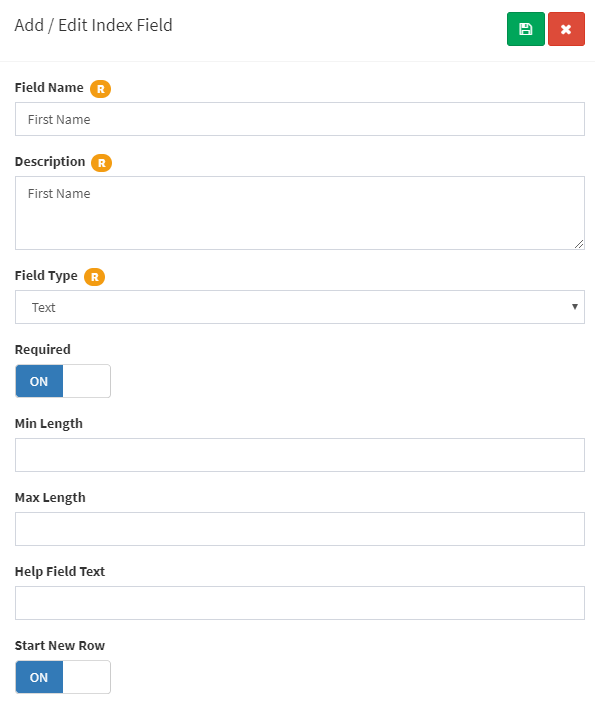This screenshot has width=595, height=717.
Task: Click the Help Field Text input
Action: click(x=300, y=603)
